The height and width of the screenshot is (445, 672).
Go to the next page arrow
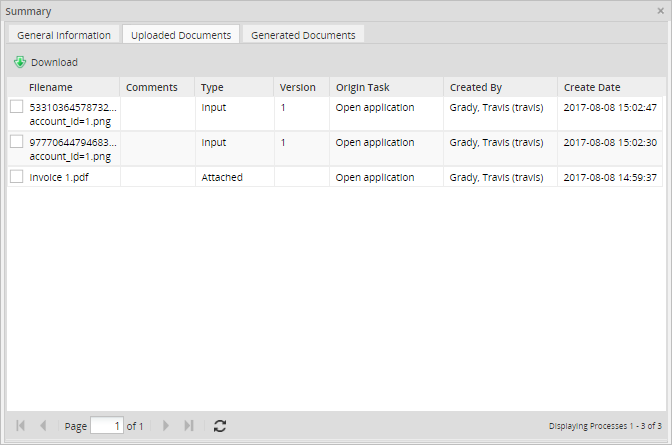click(x=166, y=426)
